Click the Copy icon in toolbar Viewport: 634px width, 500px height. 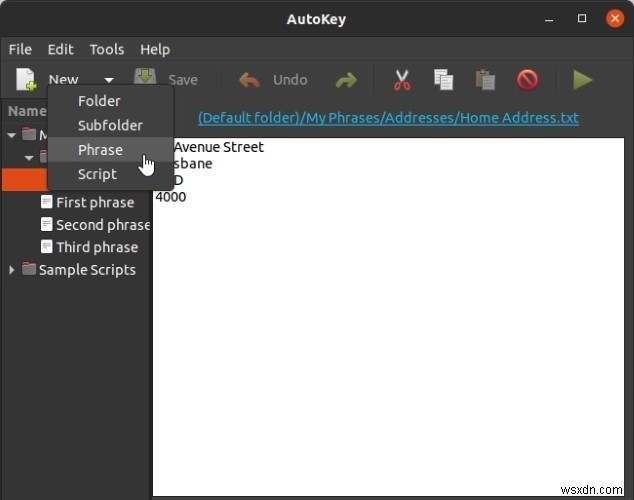tap(443, 80)
